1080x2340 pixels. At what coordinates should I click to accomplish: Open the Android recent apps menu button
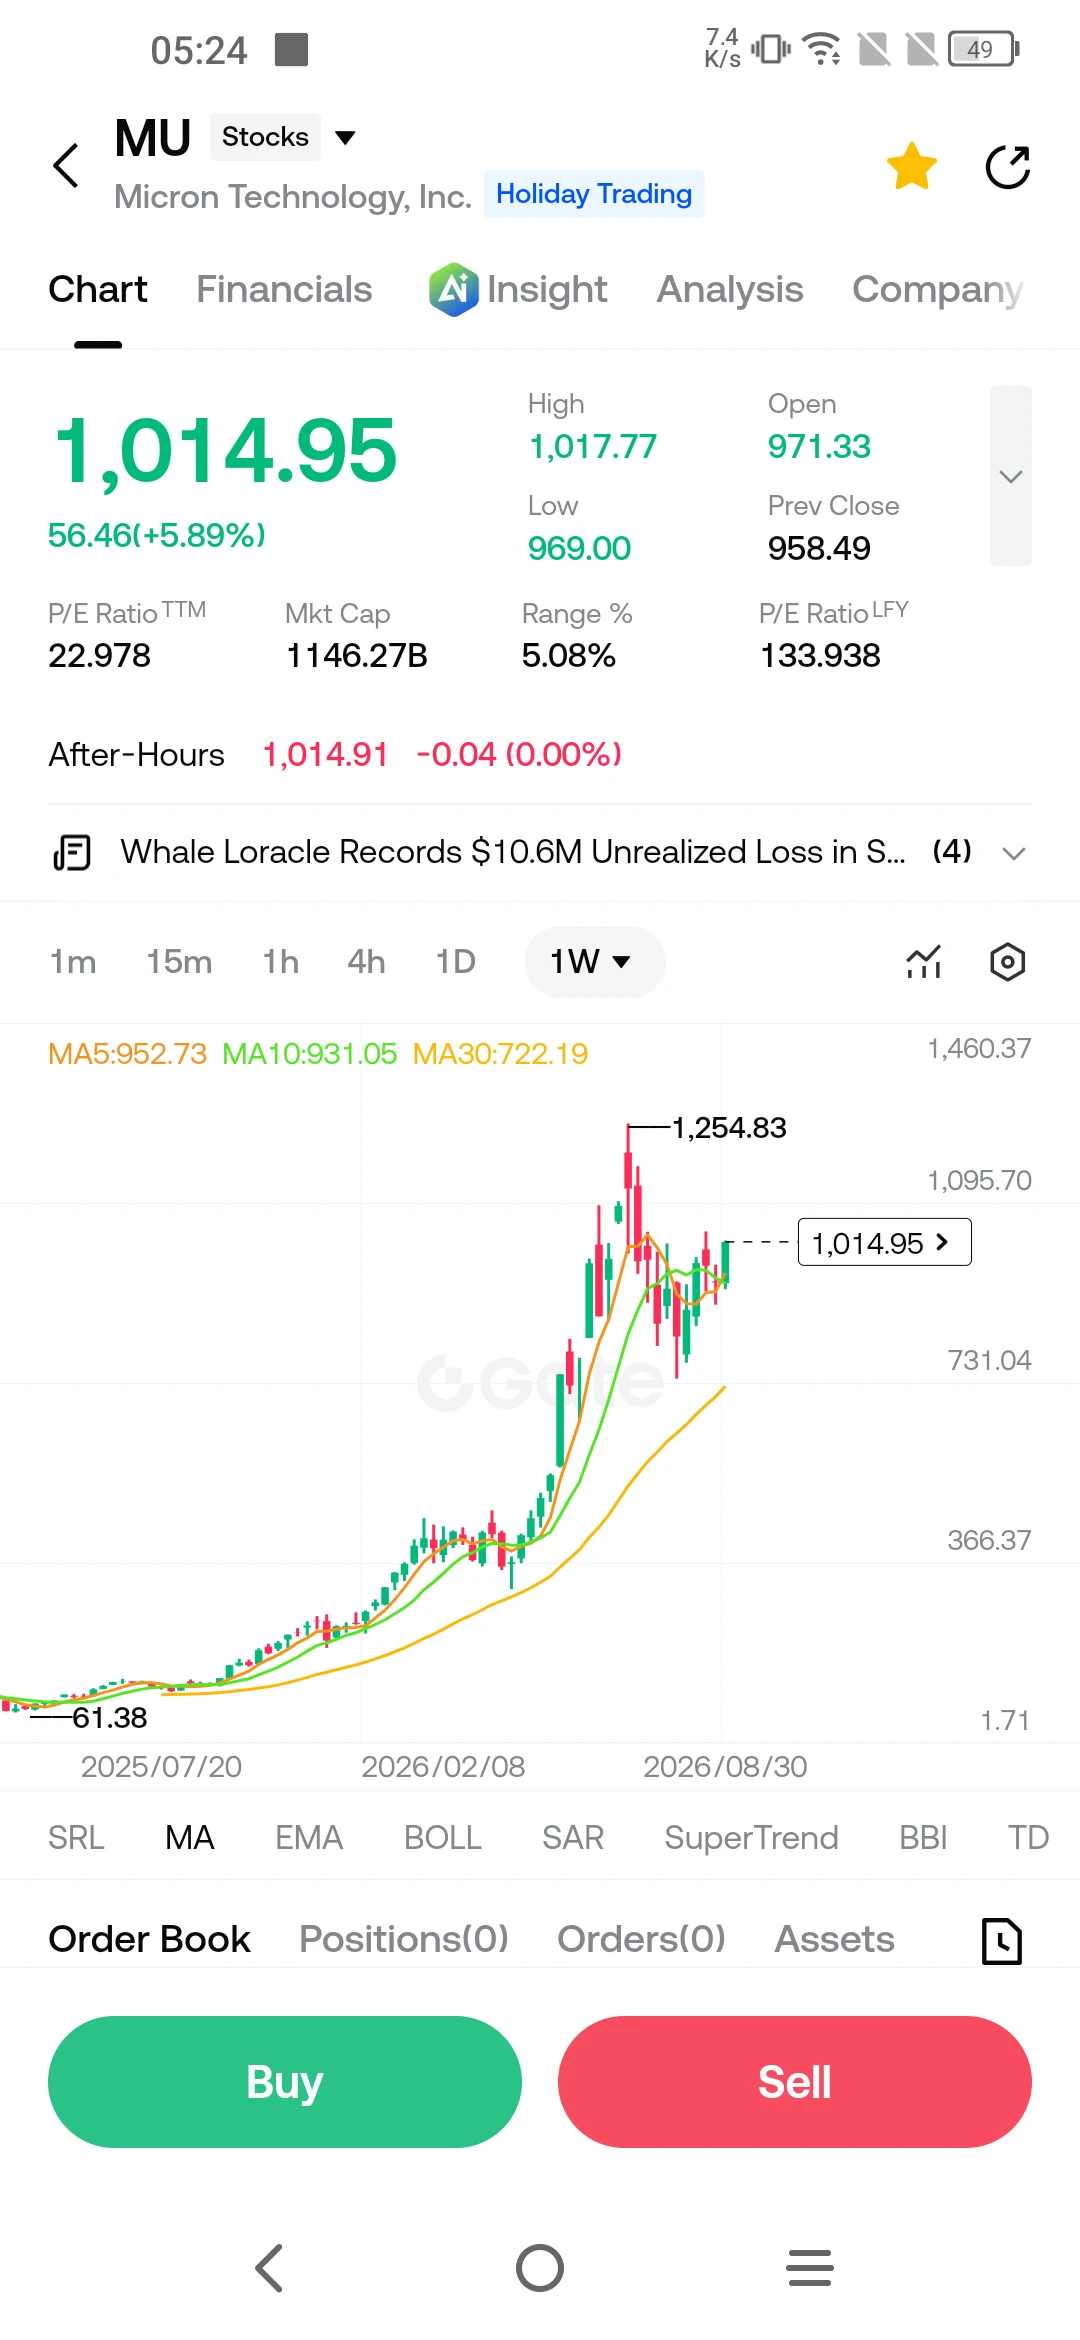[810, 2268]
